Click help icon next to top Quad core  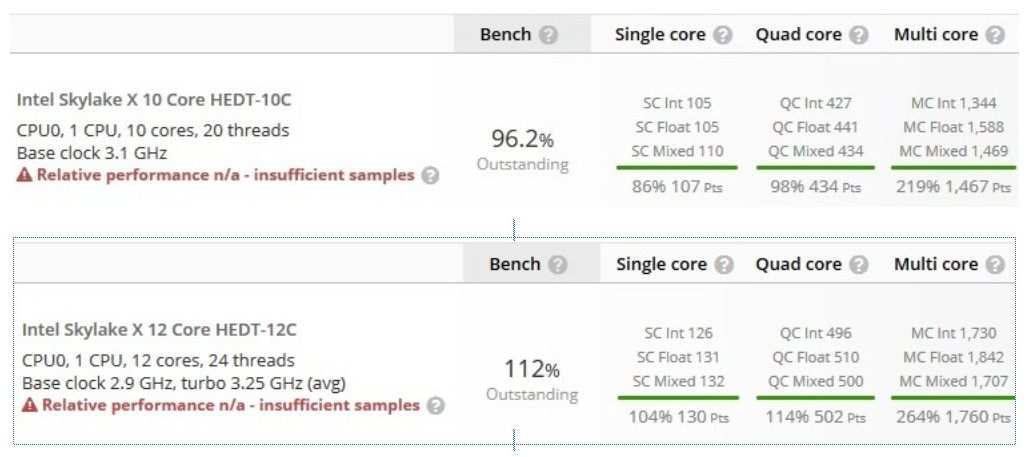pos(858,35)
